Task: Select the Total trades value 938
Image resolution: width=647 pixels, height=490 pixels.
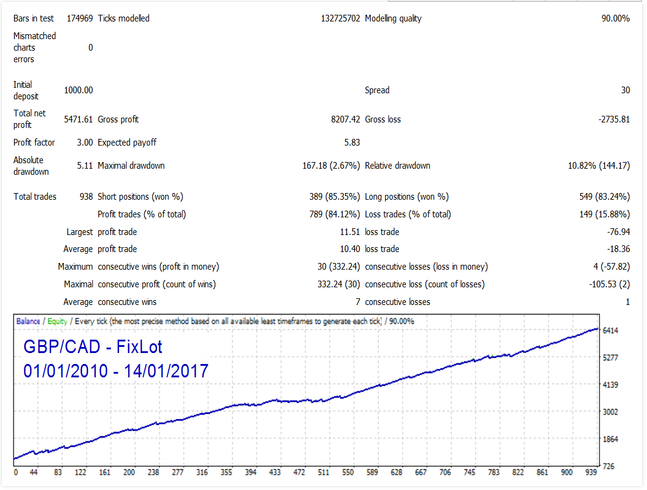Action: click(x=86, y=196)
